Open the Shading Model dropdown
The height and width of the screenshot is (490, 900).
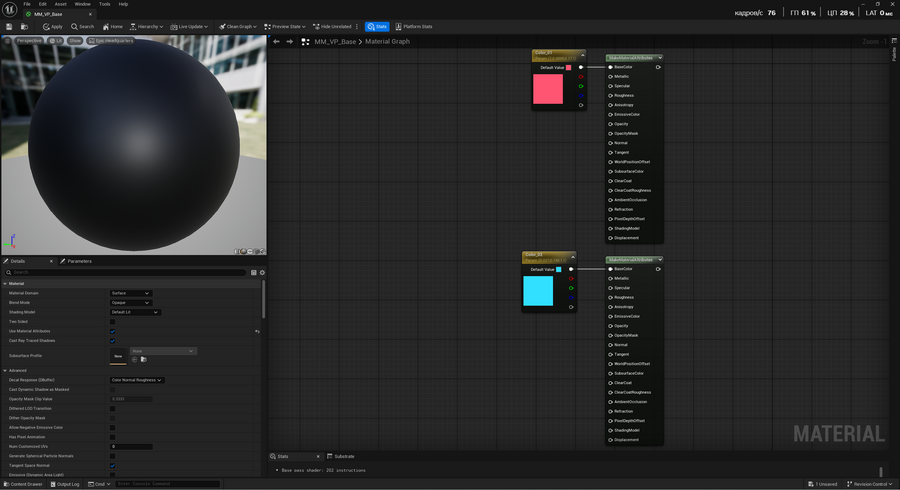134,312
